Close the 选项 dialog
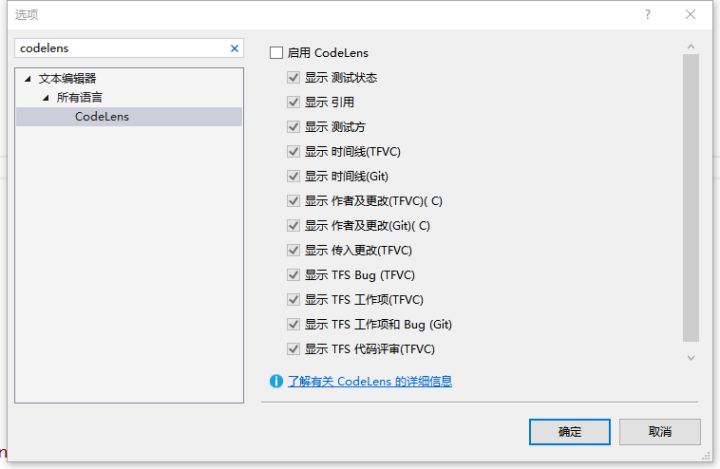Screen dimensions: 720x469 pos(691,15)
